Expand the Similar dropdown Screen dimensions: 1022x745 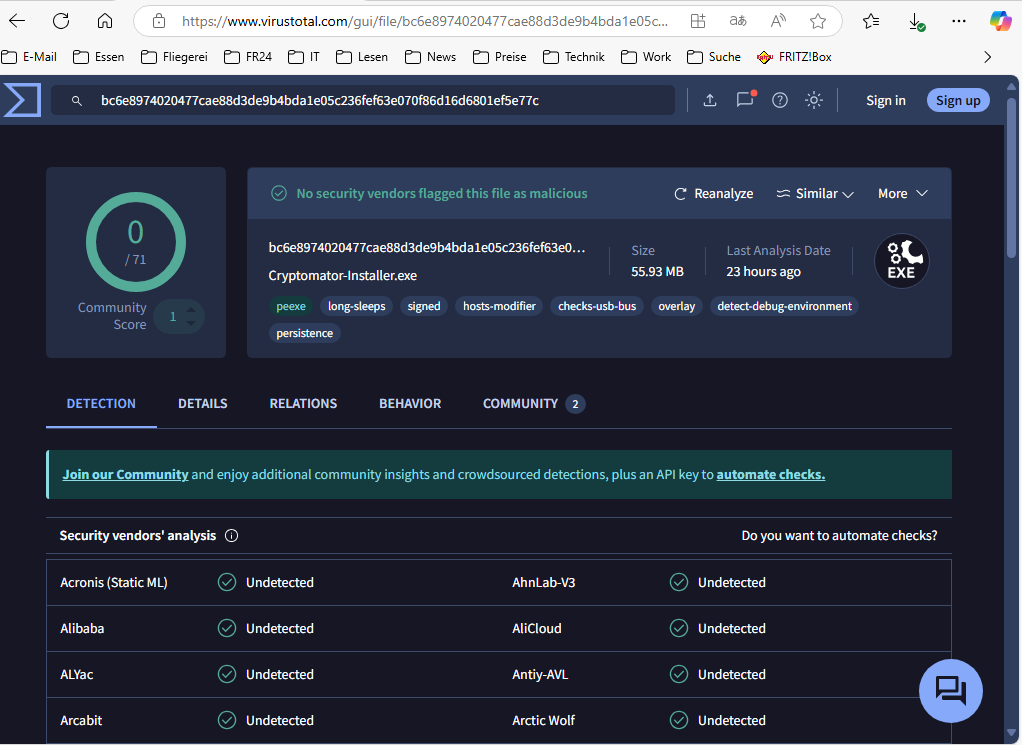click(x=815, y=194)
